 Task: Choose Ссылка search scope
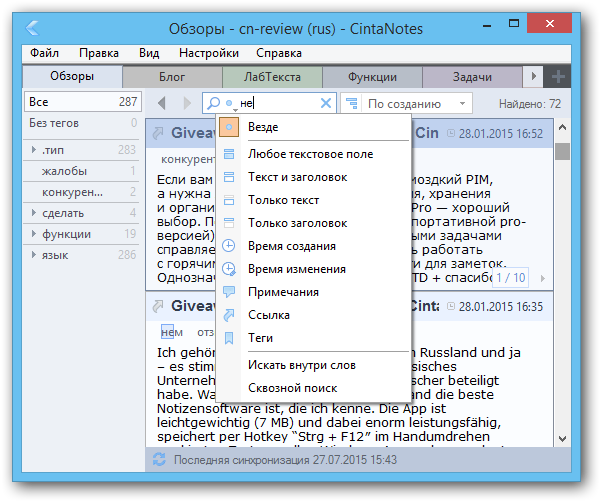(314, 315)
